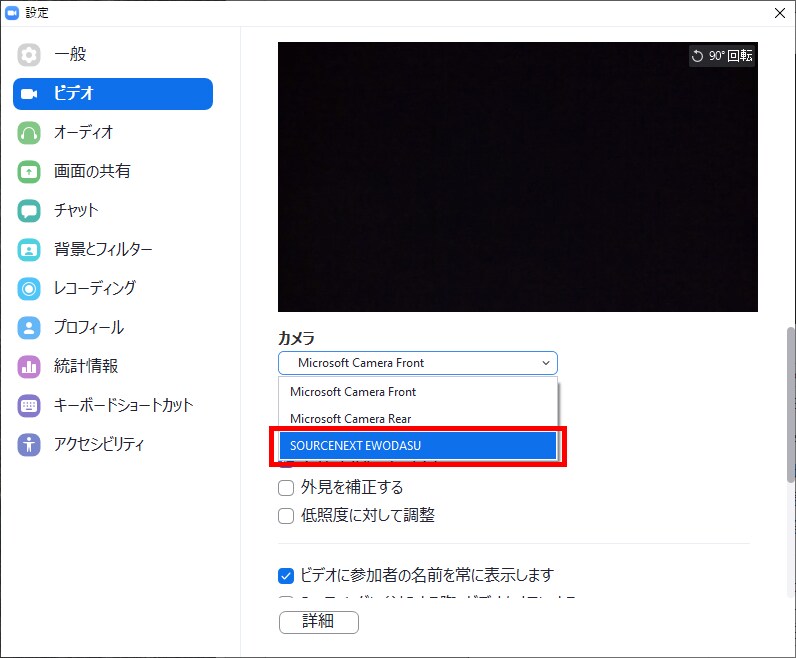Open アクセシビリティ settings
796x658 pixels.
pos(113,445)
